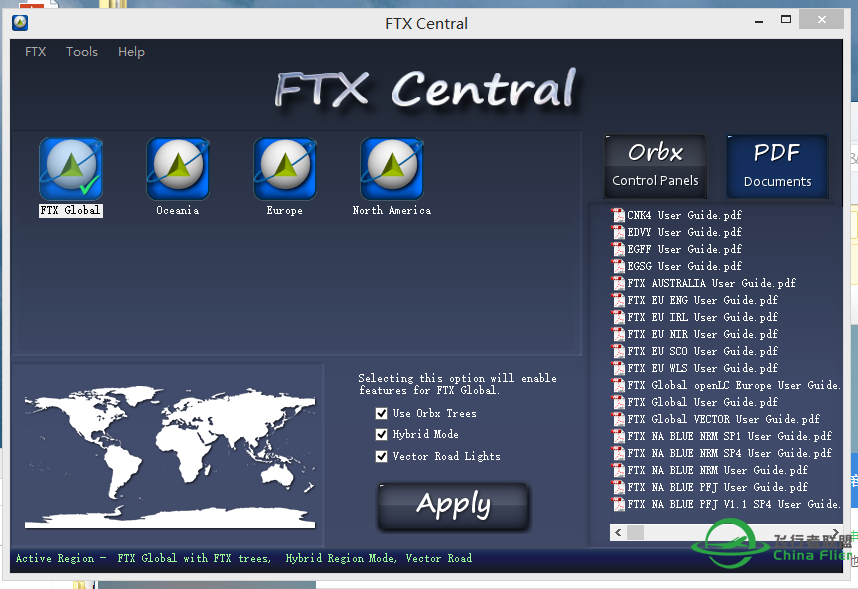Open the PDF Documents panel

(777, 165)
